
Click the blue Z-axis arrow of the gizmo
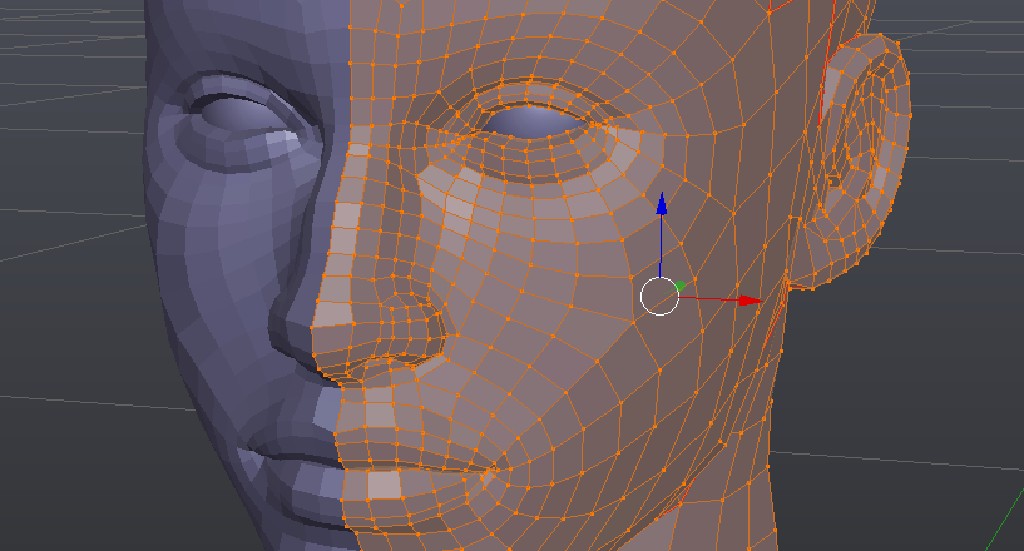(x=662, y=204)
